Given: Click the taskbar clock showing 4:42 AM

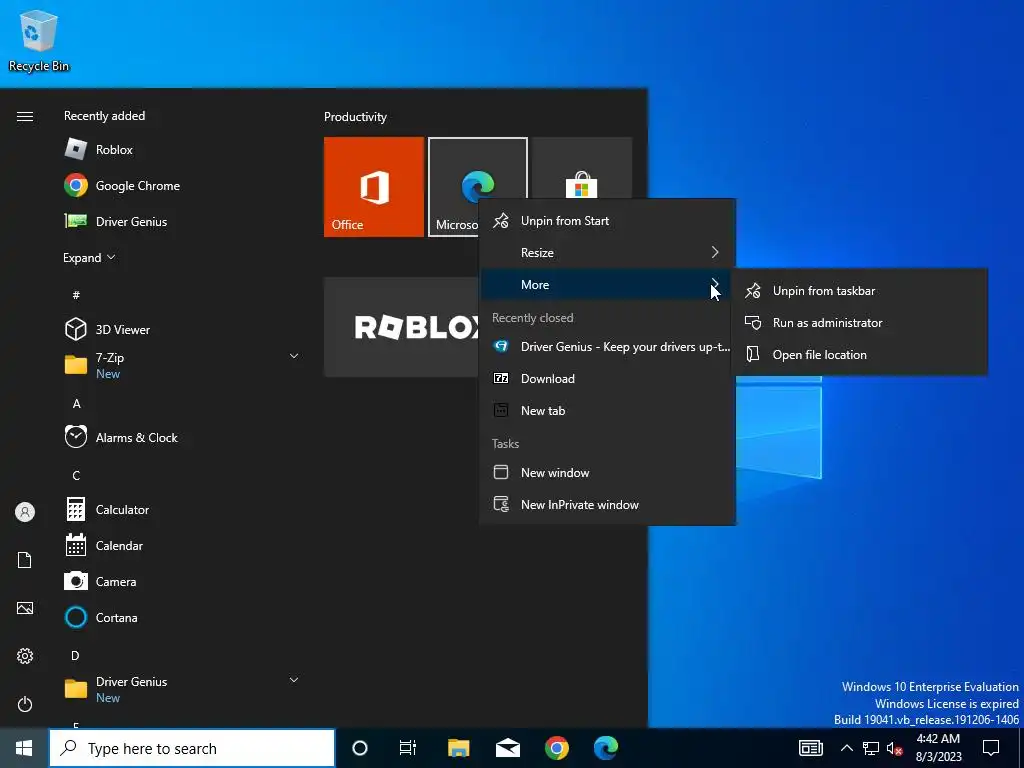Looking at the screenshot, I should [x=938, y=748].
